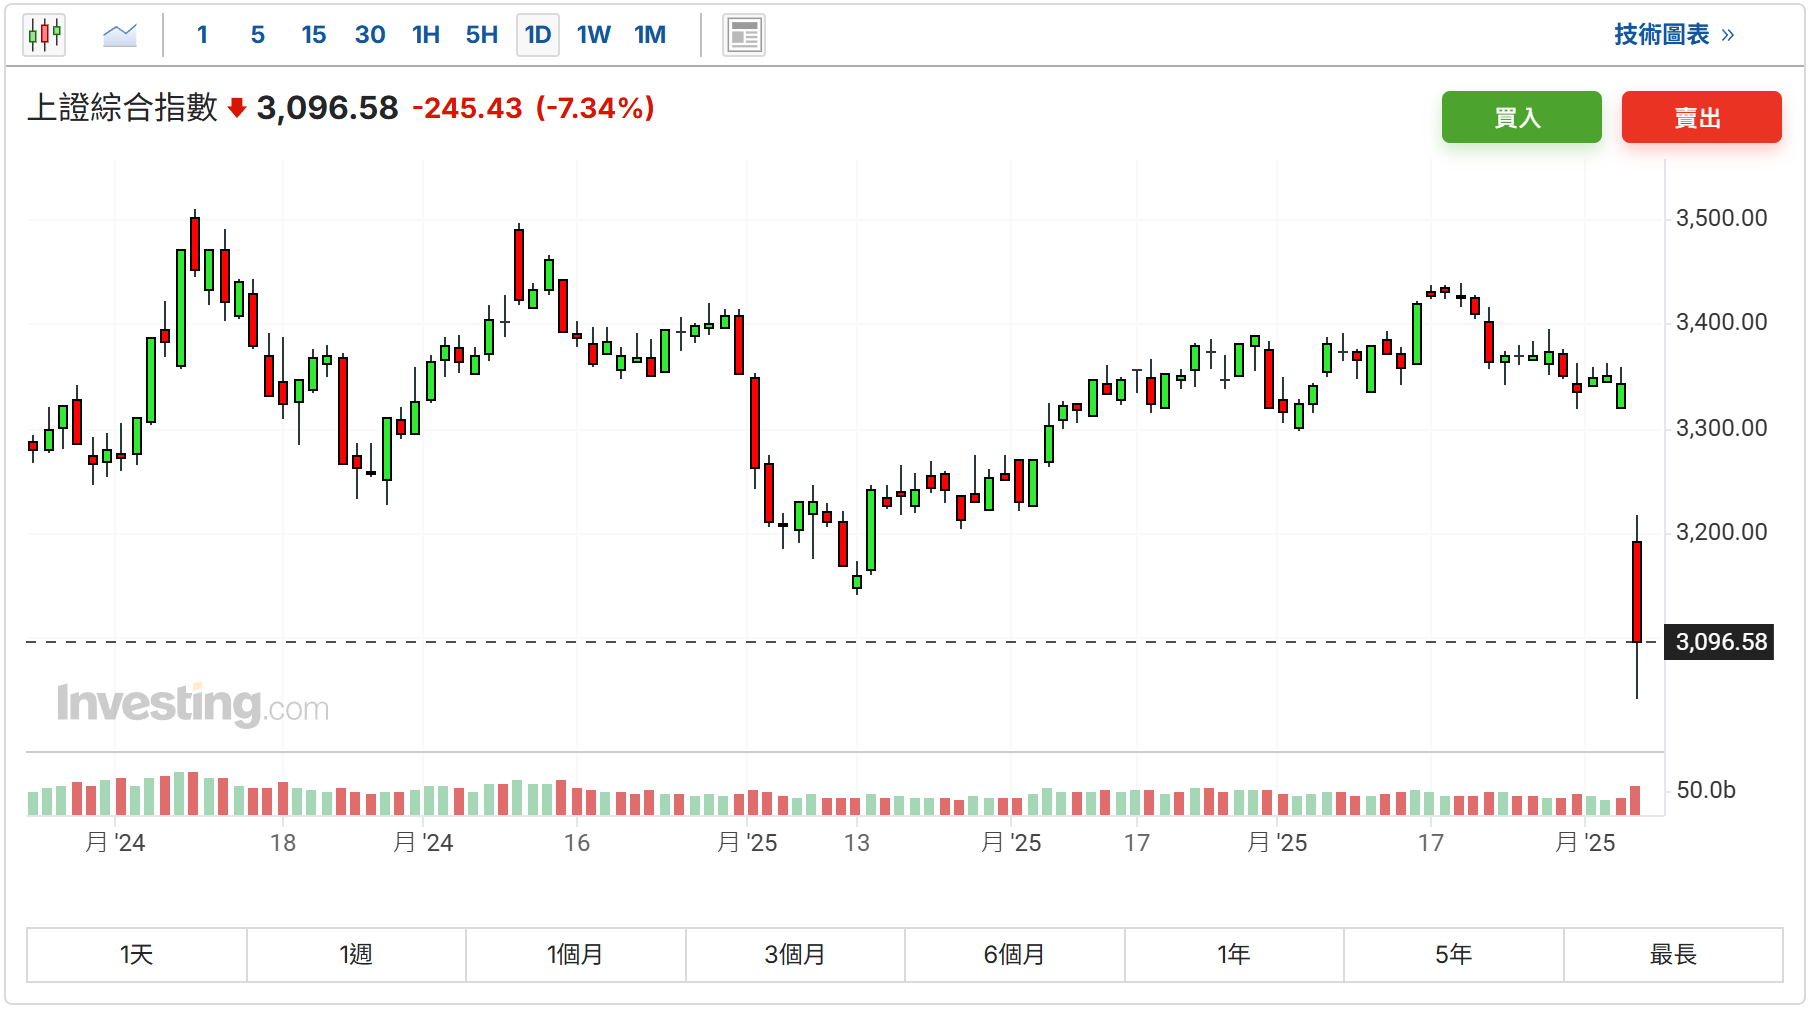The height and width of the screenshot is (1011, 1813).
Task: Set interval to 5 minutes
Action: (258, 35)
